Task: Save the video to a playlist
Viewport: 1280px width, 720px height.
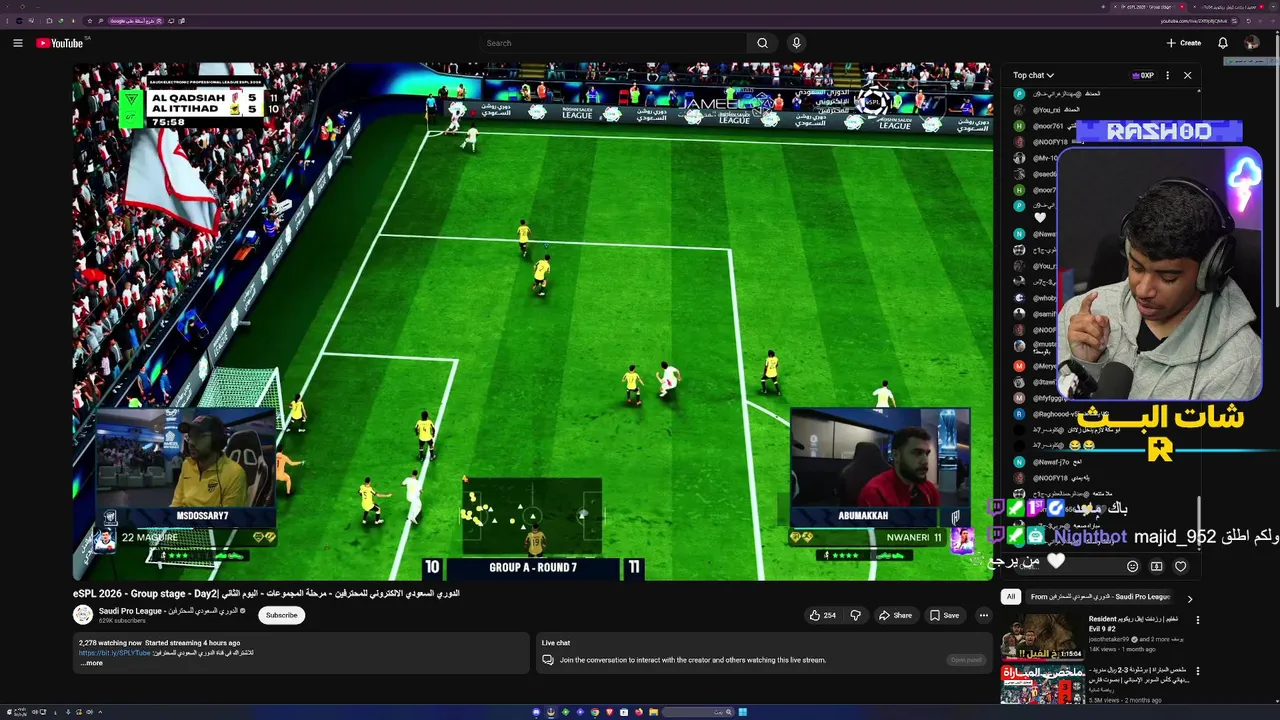Action: pos(943,615)
